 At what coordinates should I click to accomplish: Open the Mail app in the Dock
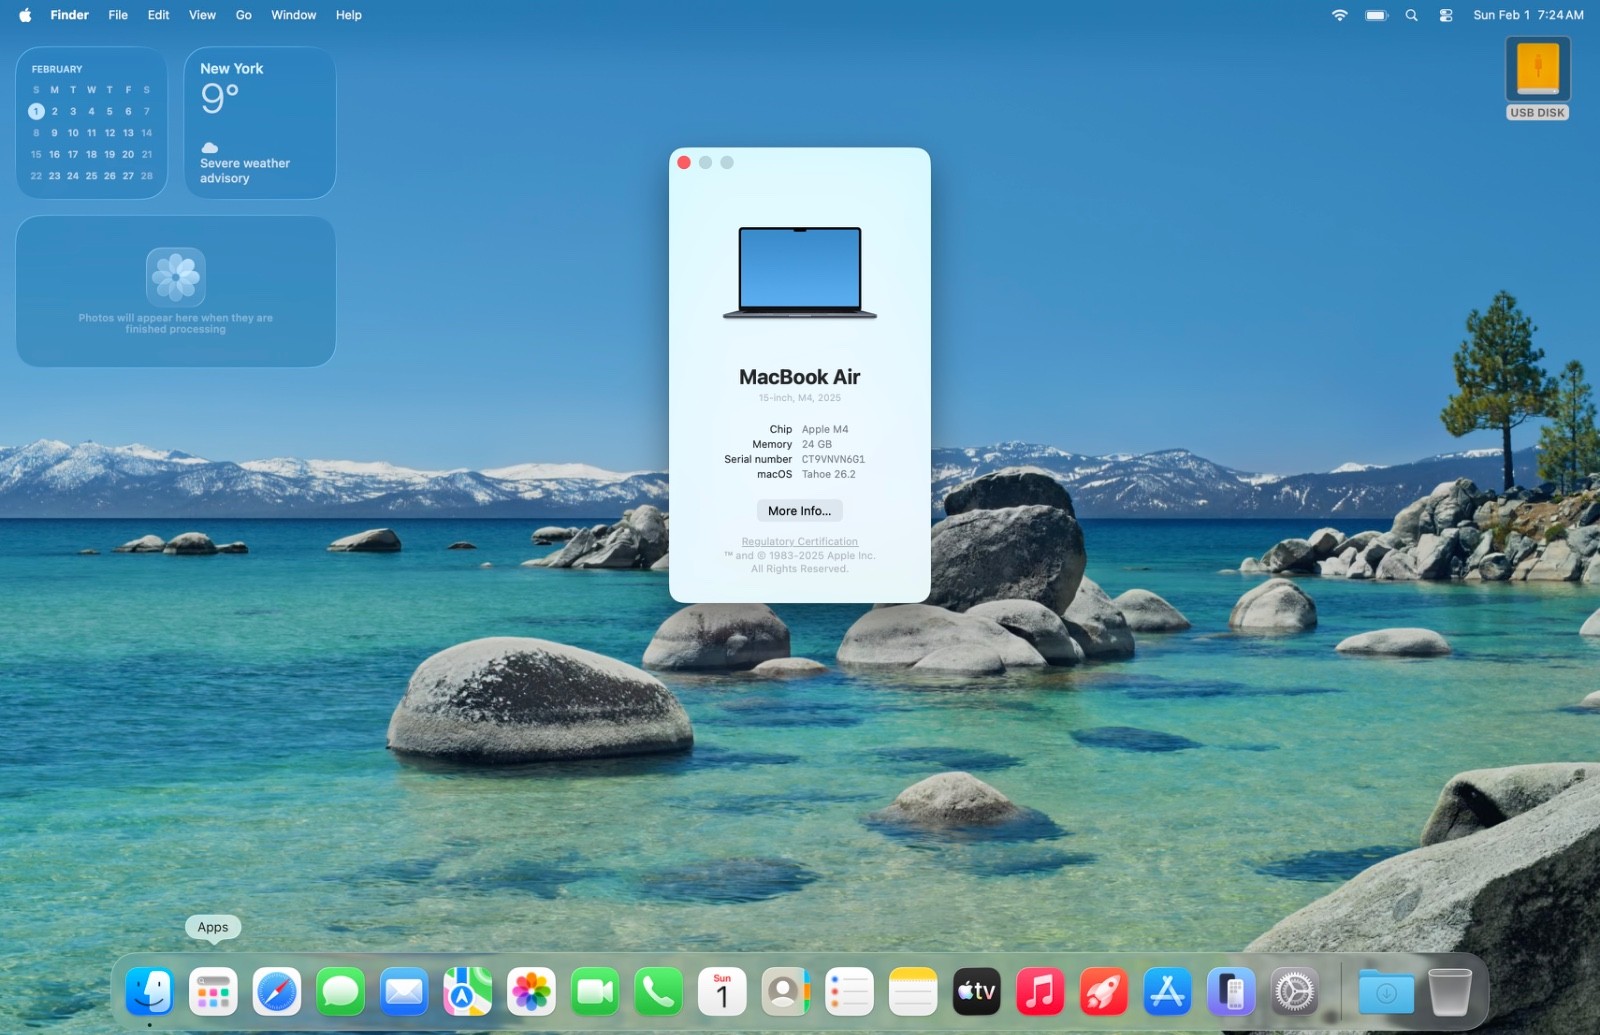404,992
